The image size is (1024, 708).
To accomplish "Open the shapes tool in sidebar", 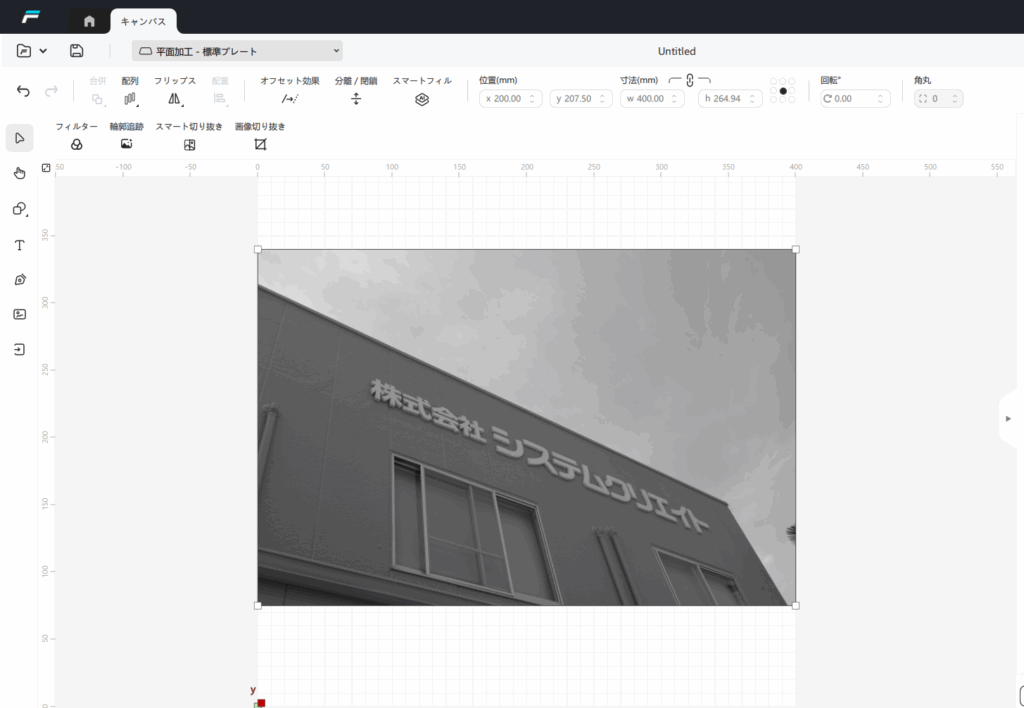I will [x=19, y=209].
